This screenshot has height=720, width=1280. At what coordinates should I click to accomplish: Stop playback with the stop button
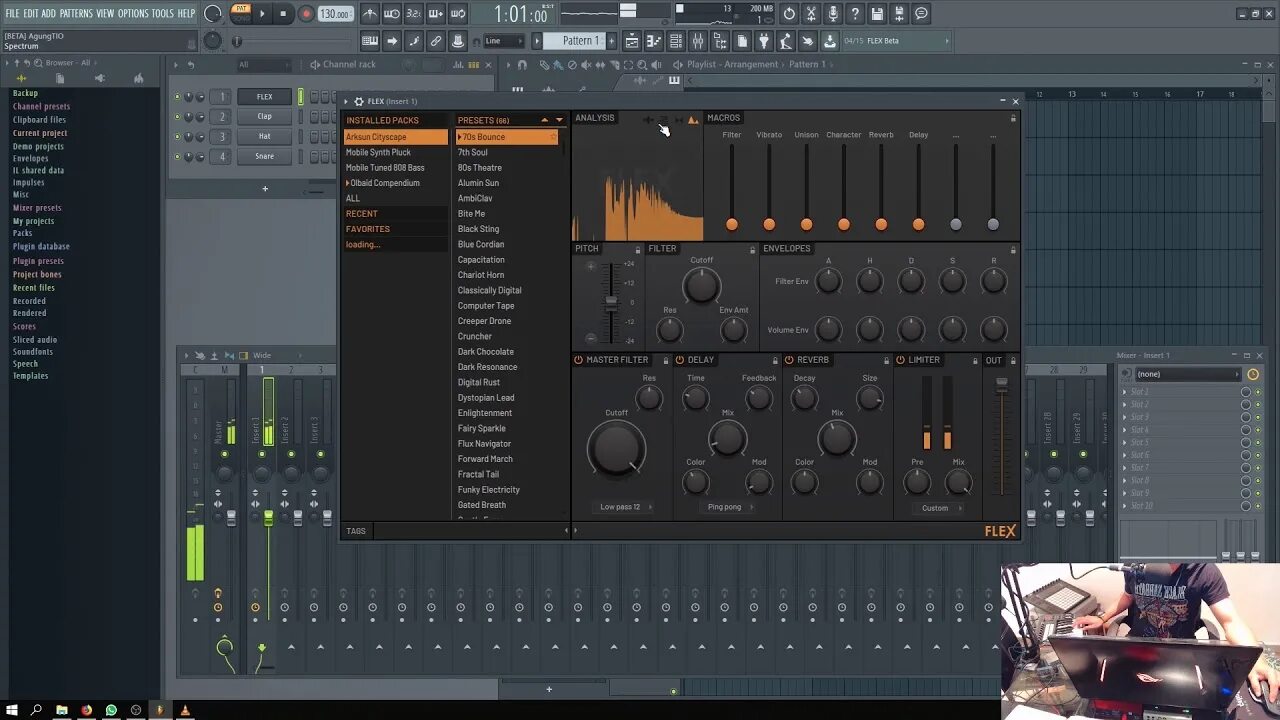point(283,14)
